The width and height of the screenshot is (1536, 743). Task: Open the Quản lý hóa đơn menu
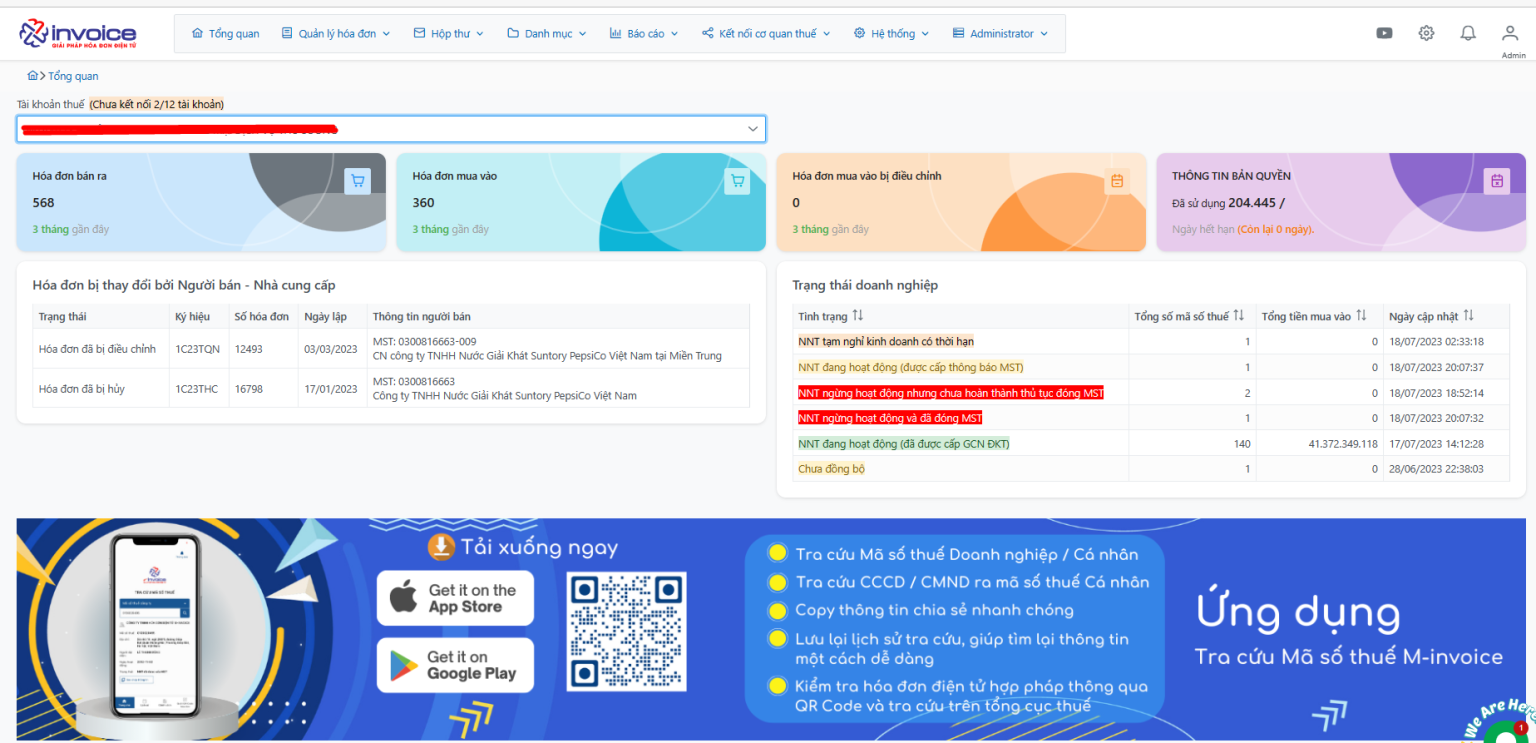336,34
